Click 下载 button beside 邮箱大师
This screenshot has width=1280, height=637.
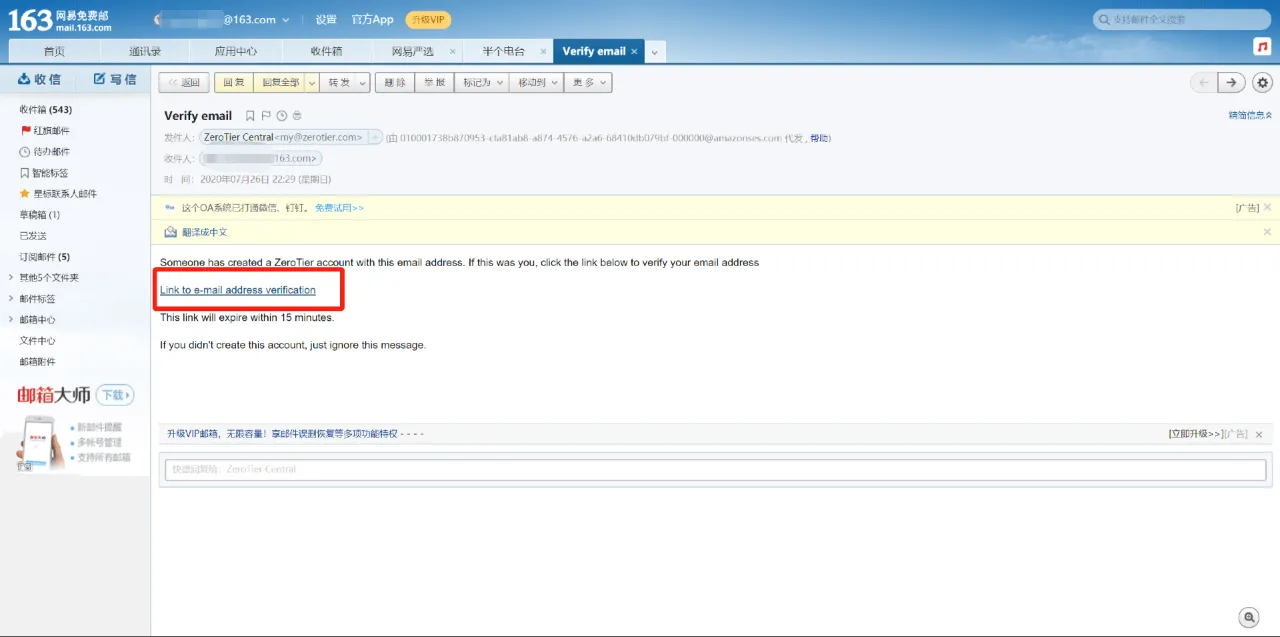point(115,395)
